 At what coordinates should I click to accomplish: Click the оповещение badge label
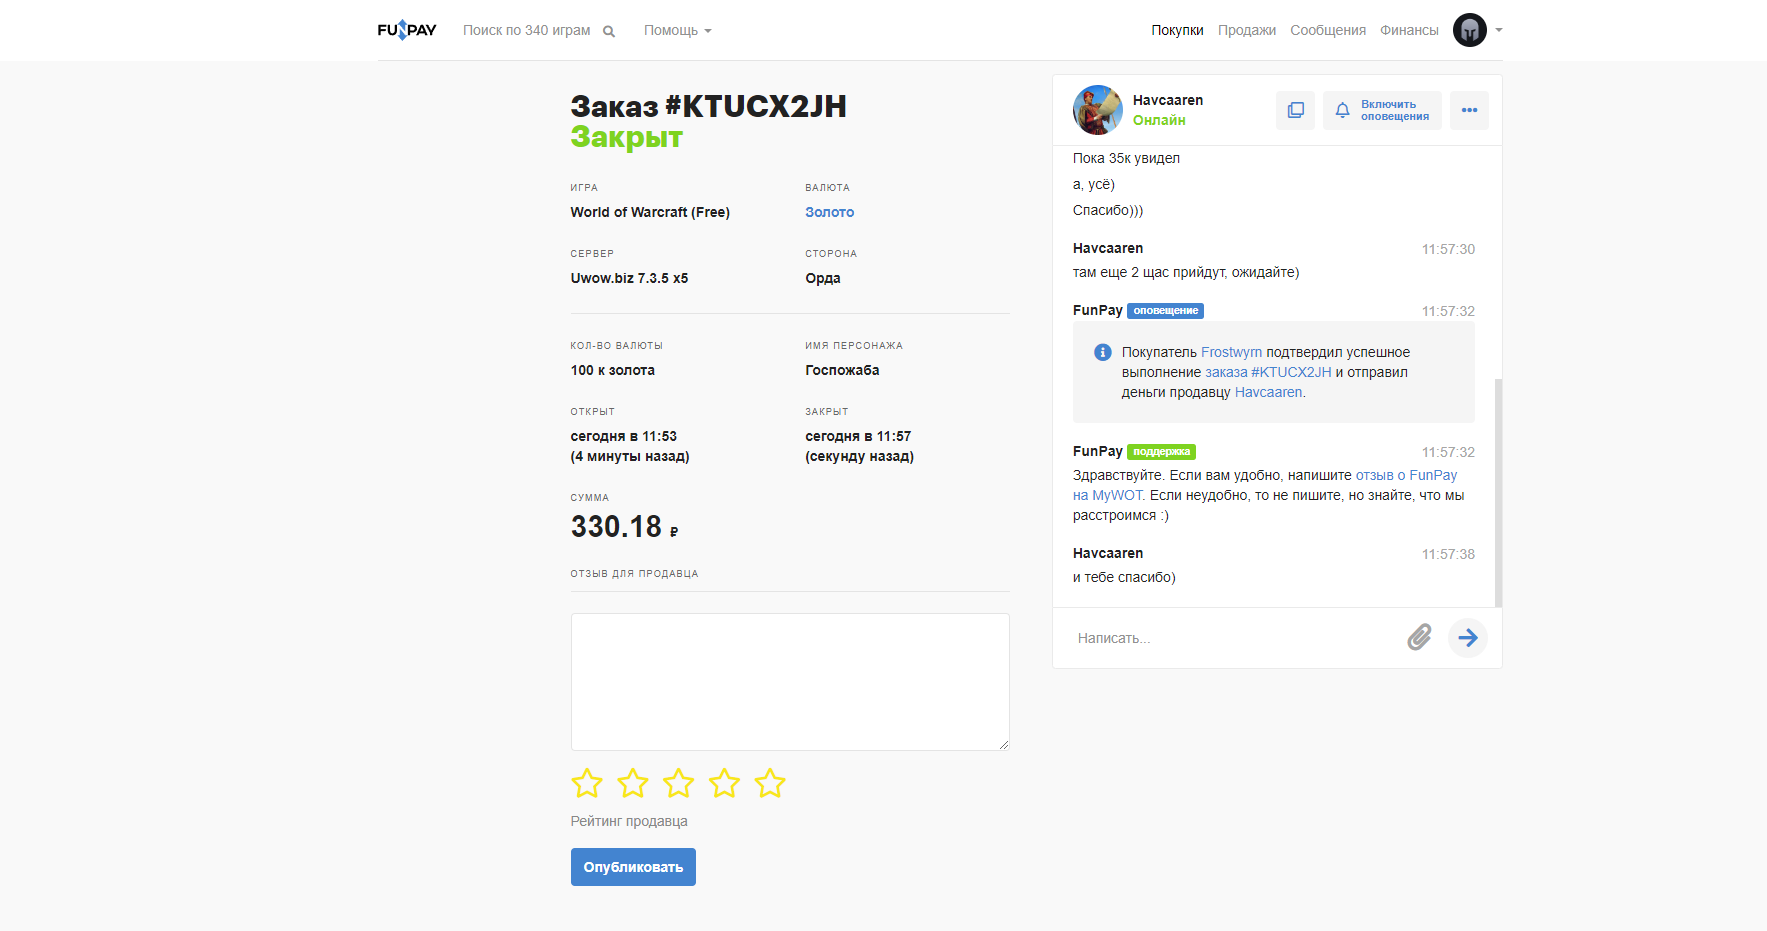(1165, 311)
